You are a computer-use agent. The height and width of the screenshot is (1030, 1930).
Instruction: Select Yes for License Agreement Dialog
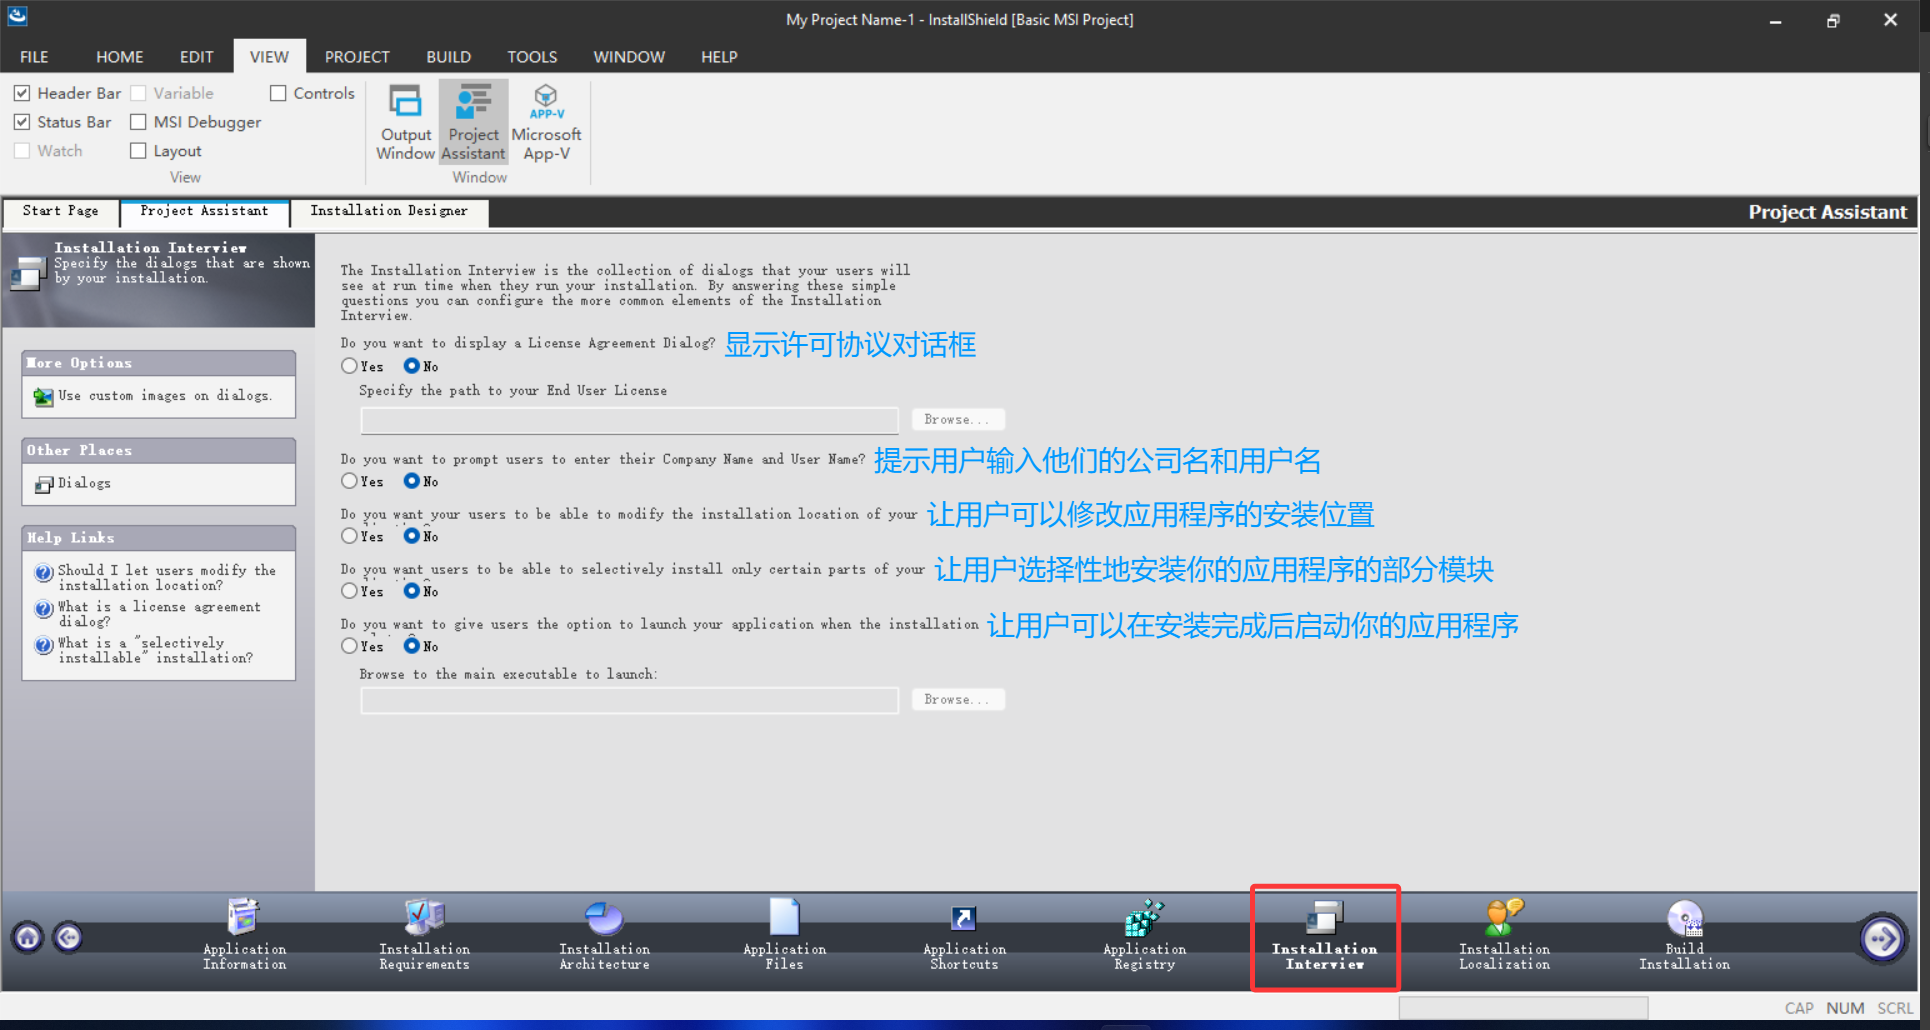349,366
